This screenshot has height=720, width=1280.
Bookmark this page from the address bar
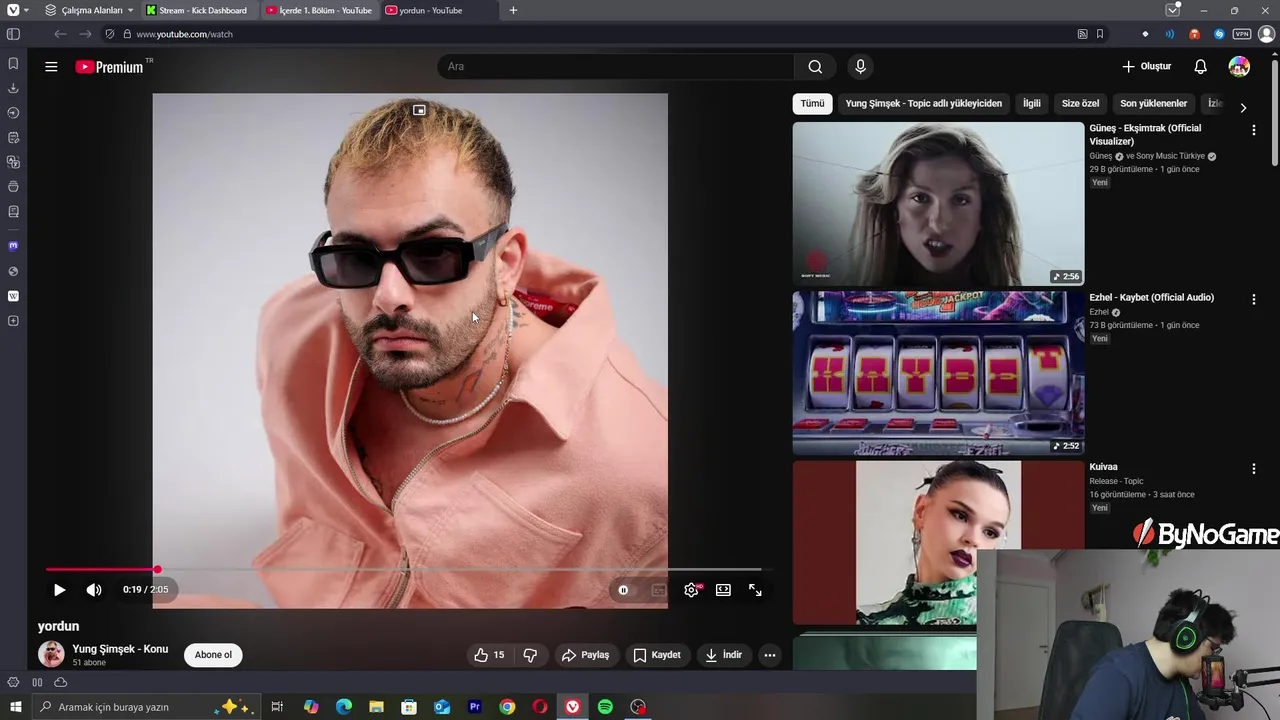(x=1100, y=34)
